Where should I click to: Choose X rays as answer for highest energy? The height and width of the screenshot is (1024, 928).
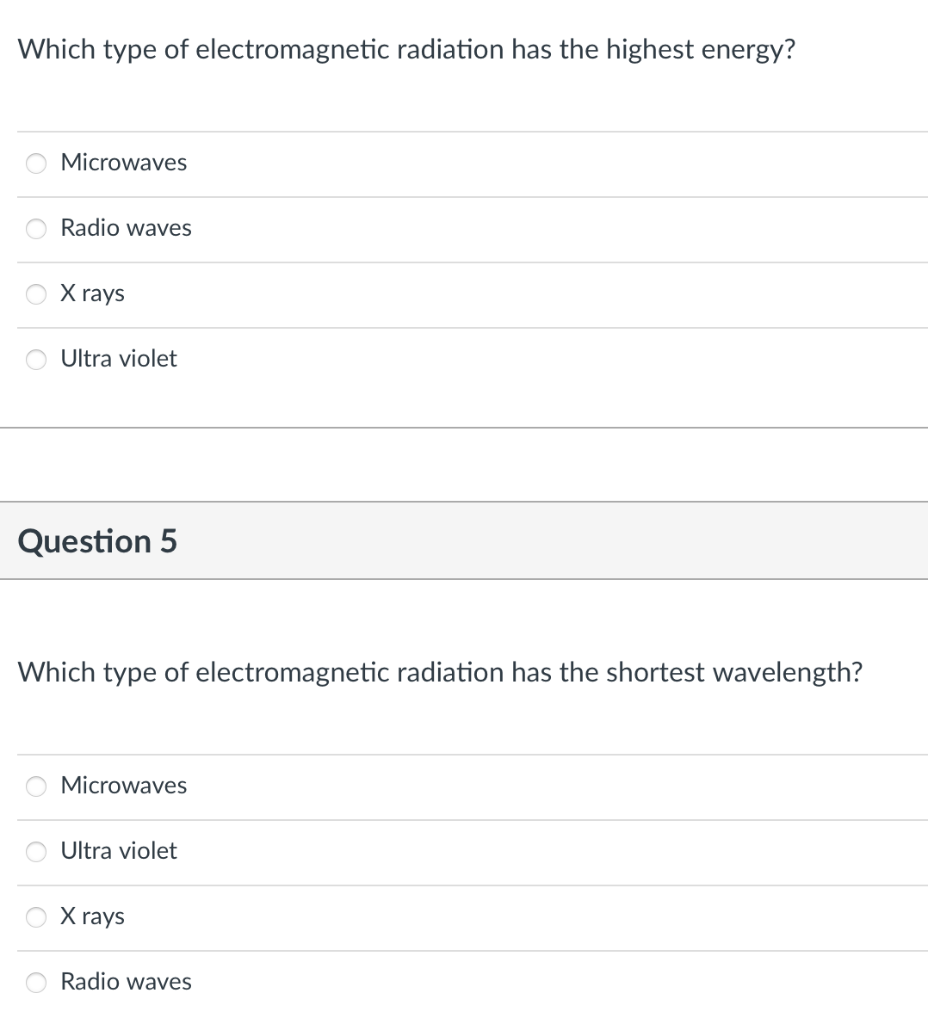click(x=35, y=293)
